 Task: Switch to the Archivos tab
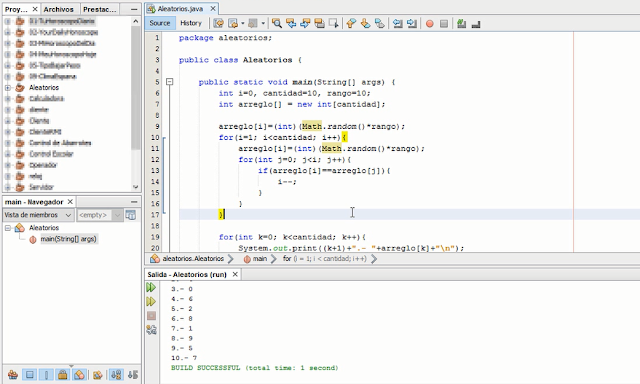point(58,9)
